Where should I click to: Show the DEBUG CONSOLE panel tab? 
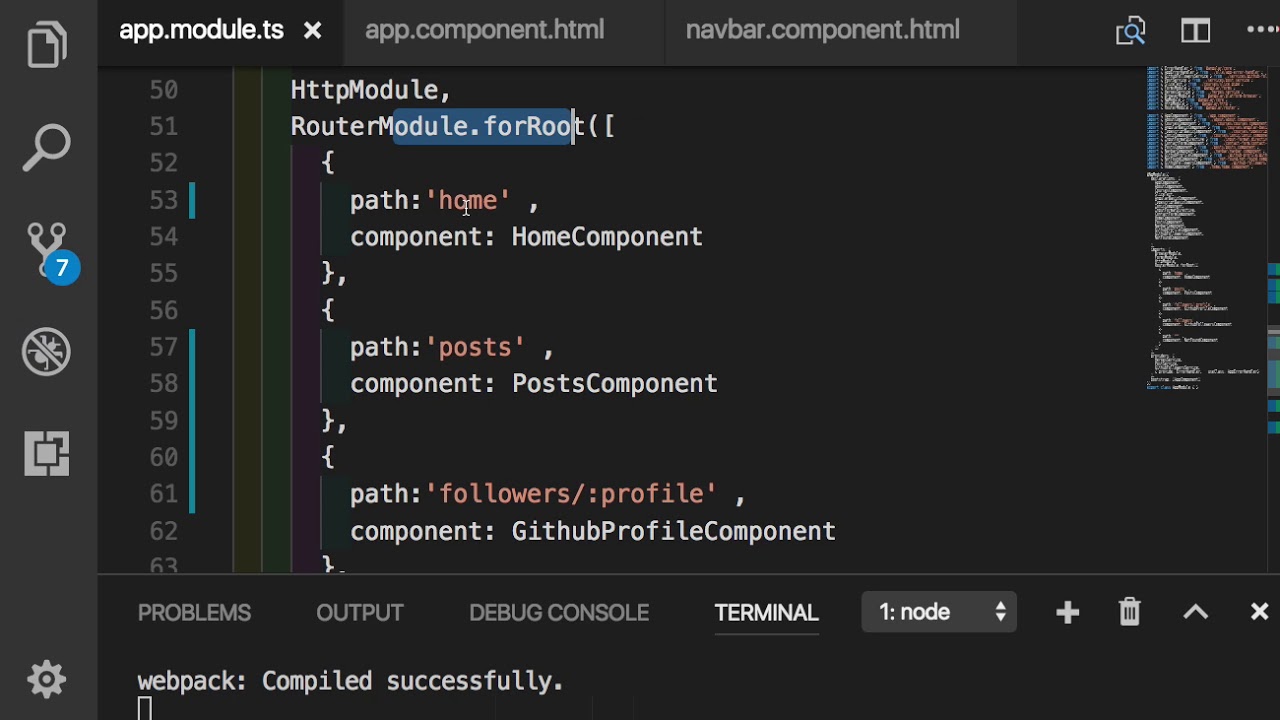point(559,613)
